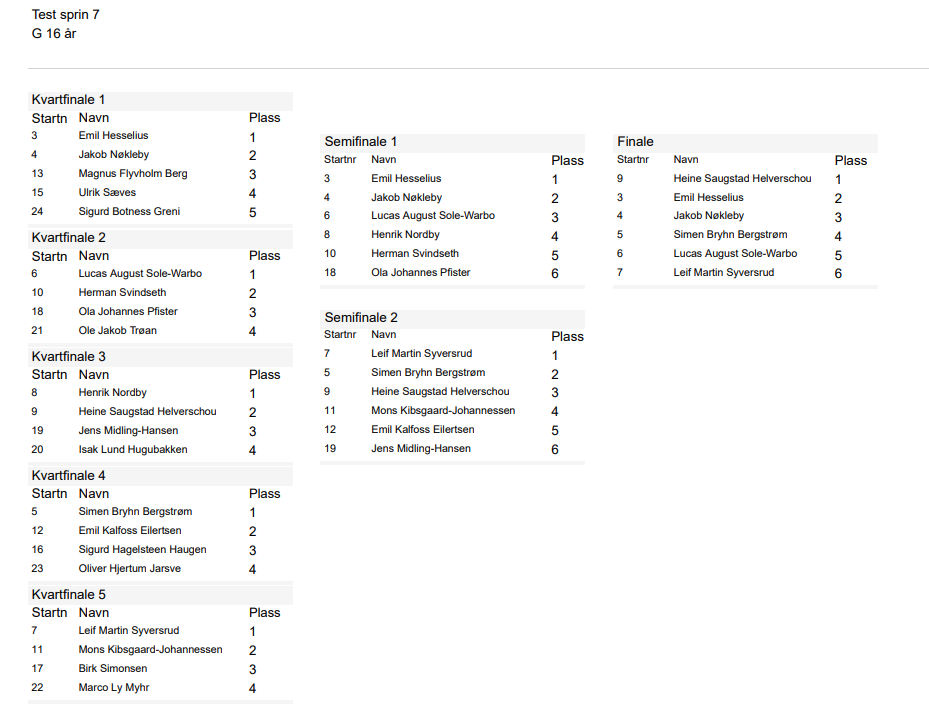Select the 'Kvartfinale 2' heading
Viewport: 929px width, 714px height.
point(68,238)
